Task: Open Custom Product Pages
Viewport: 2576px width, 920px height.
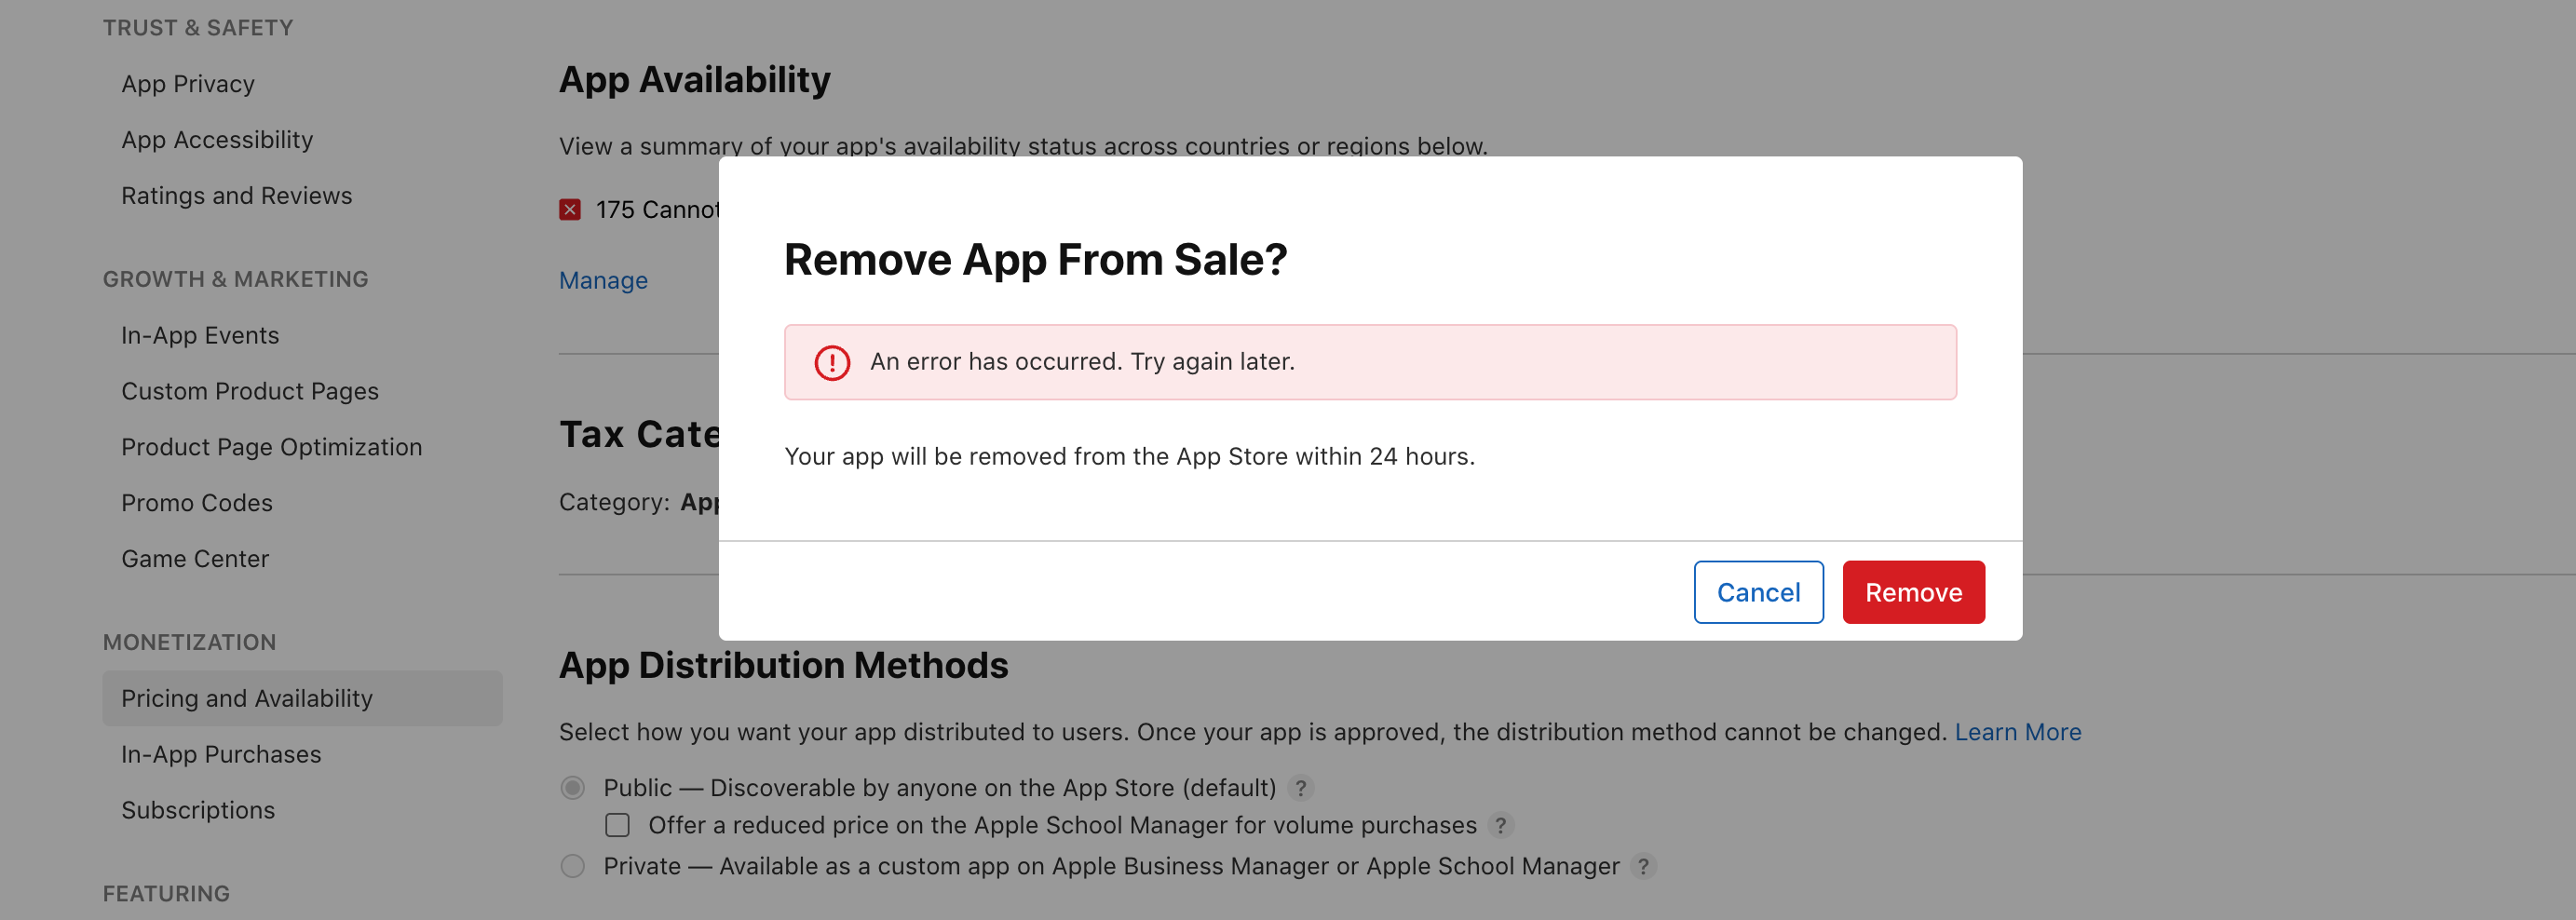Action: pos(250,392)
